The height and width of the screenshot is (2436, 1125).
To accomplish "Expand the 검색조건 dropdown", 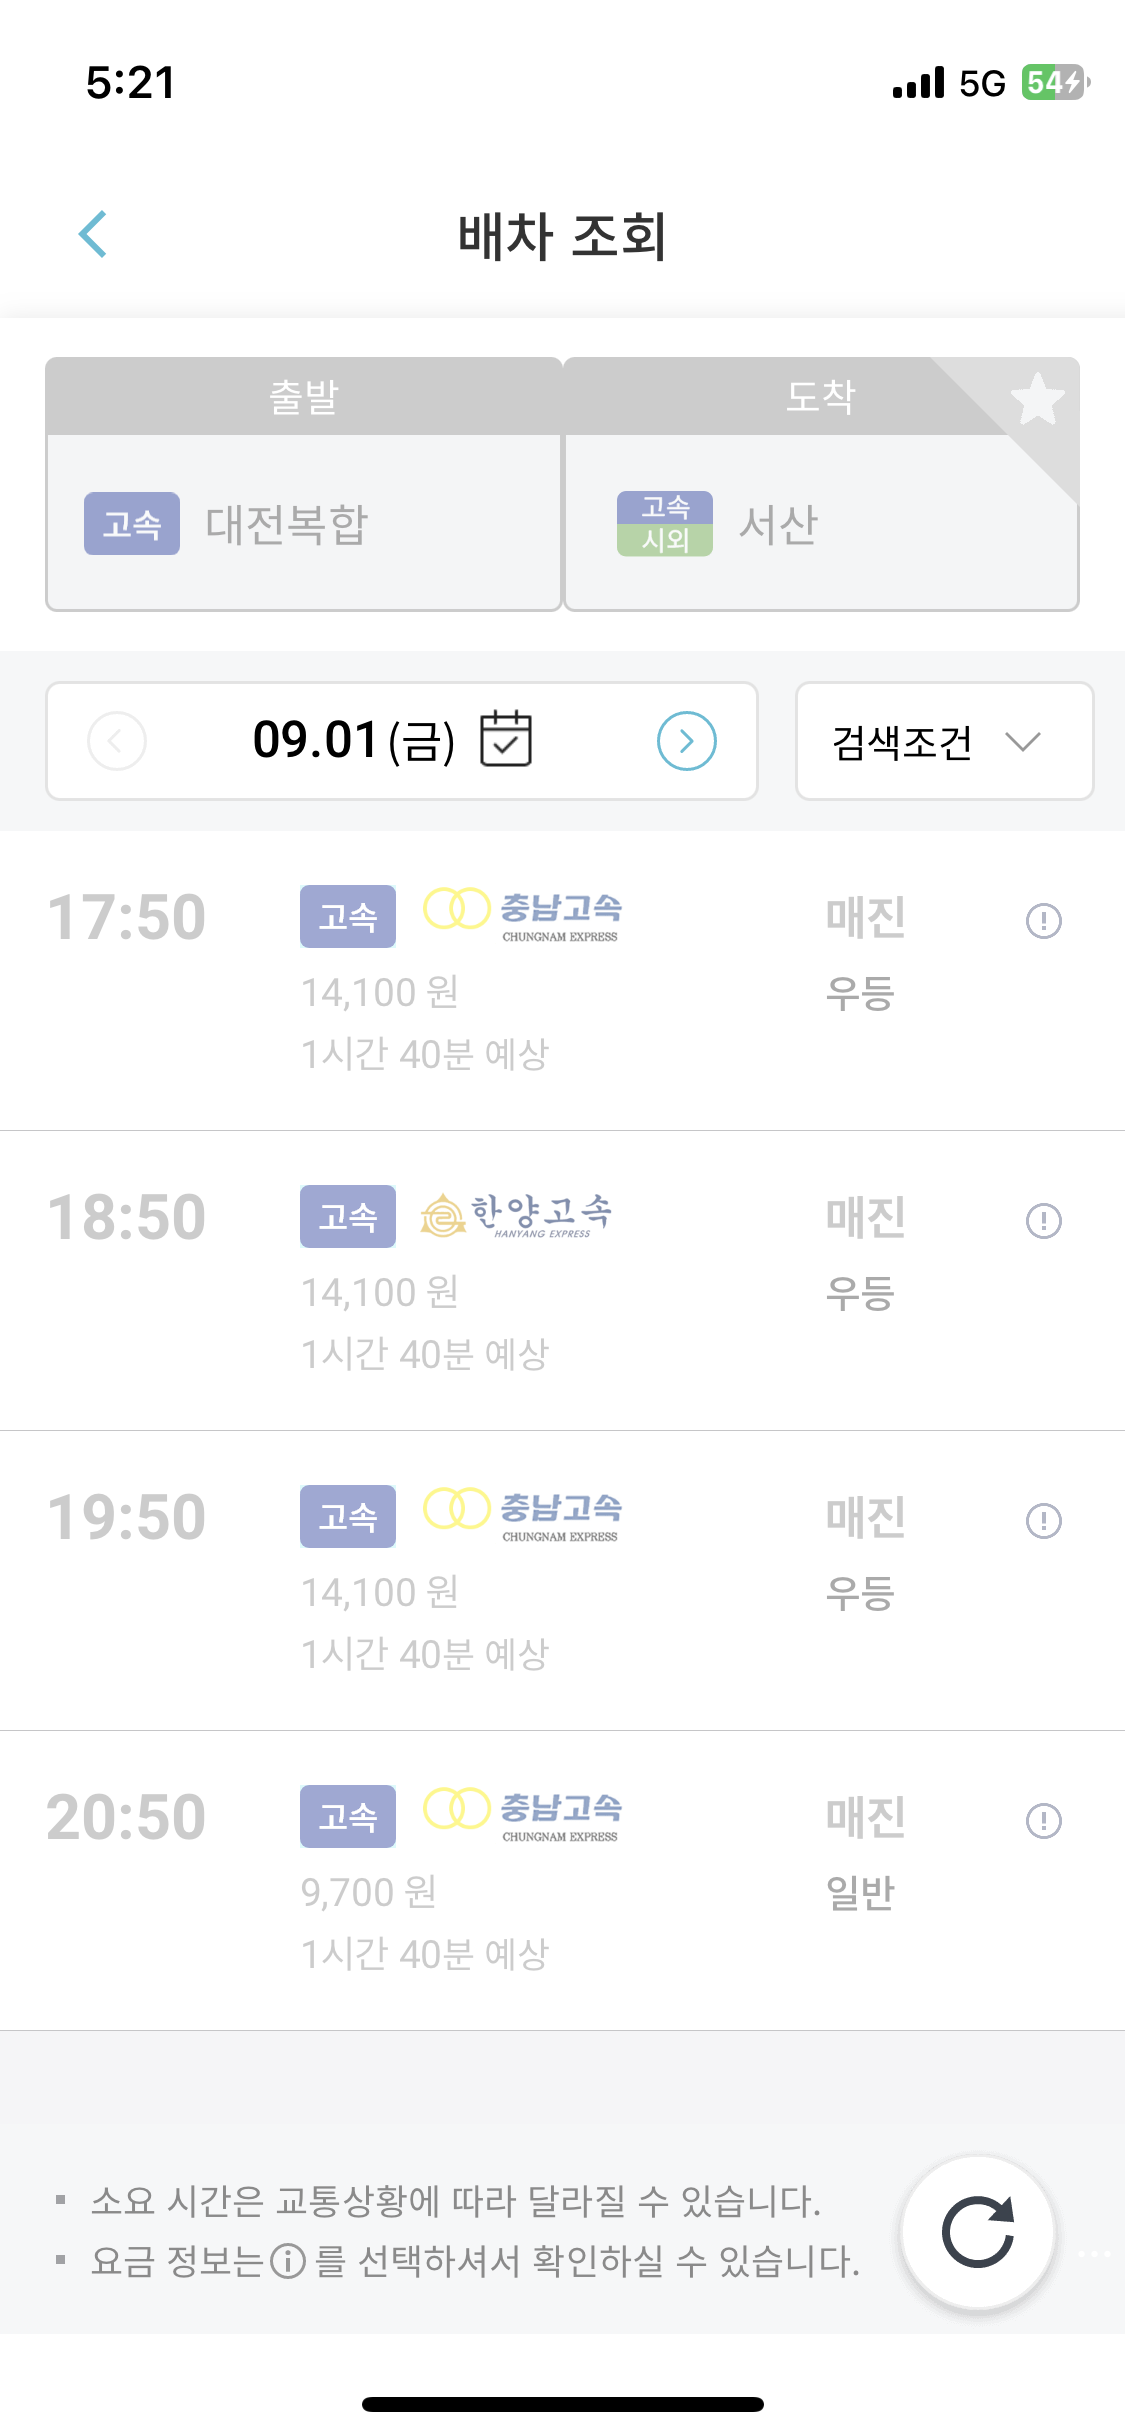I will coord(944,741).
